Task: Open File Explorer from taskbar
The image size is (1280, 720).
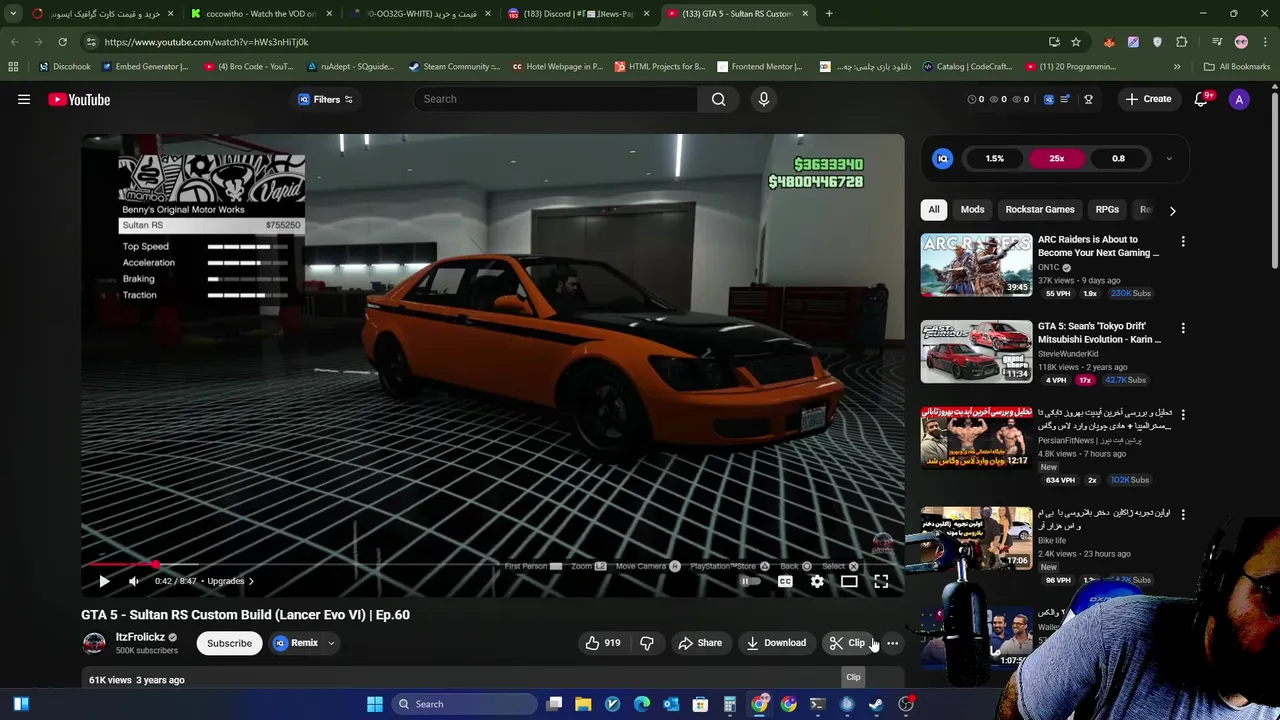Action: pyautogui.click(x=583, y=704)
